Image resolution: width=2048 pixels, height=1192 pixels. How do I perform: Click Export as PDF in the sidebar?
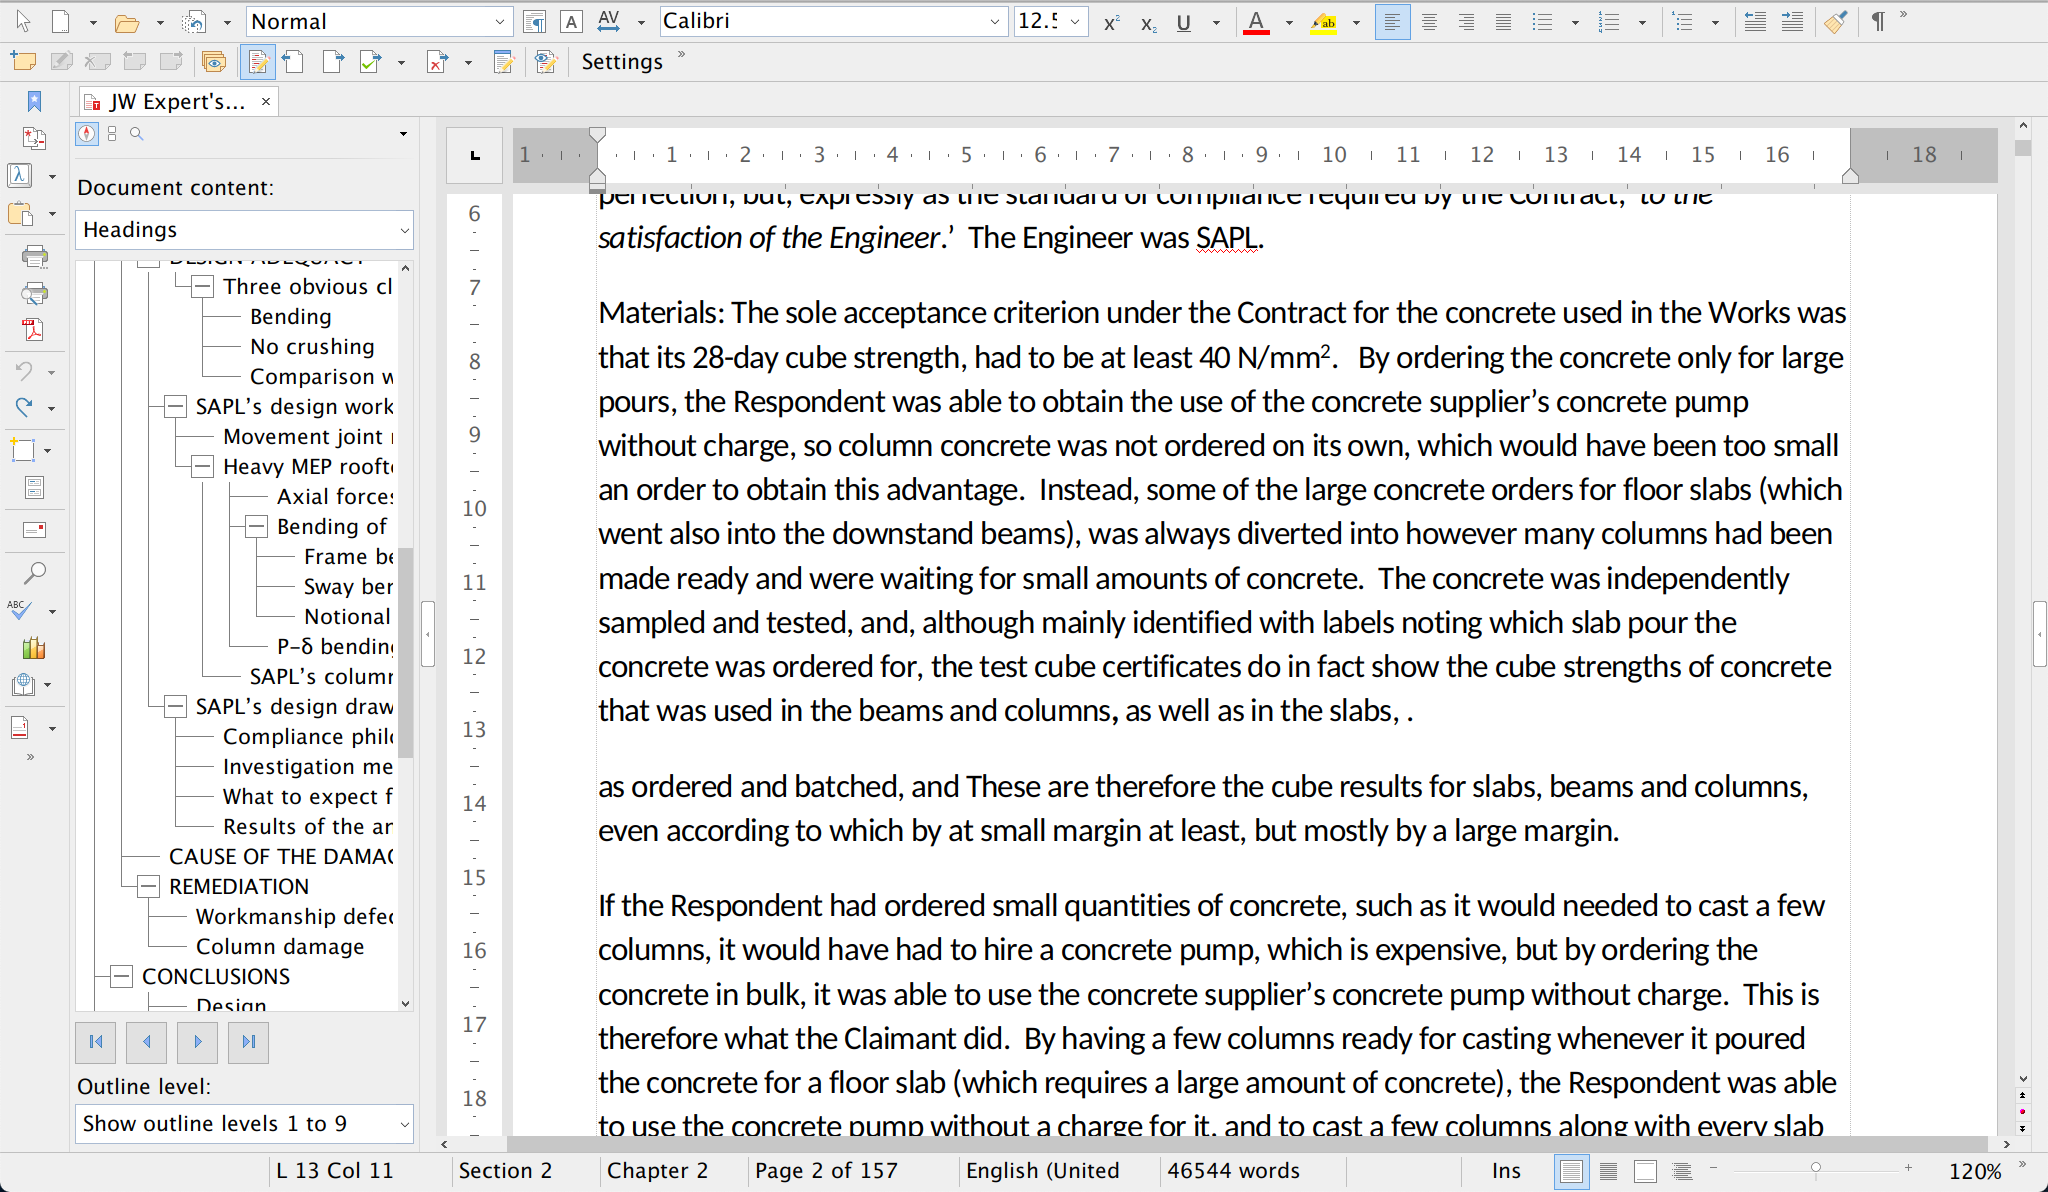pos(34,330)
